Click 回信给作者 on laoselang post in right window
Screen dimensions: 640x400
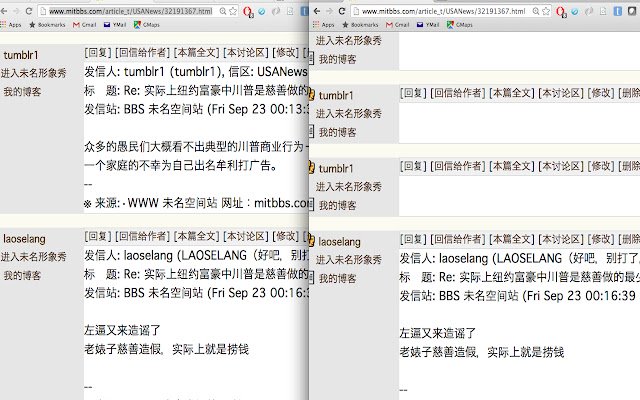coord(458,239)
